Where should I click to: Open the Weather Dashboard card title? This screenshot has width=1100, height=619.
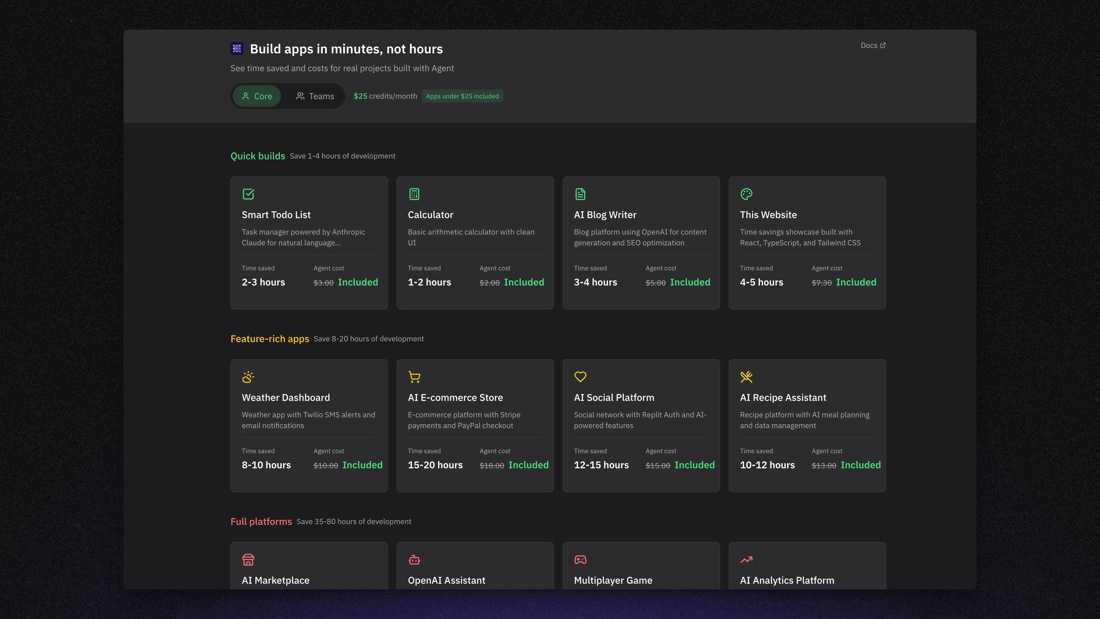[x=286, y=397]
